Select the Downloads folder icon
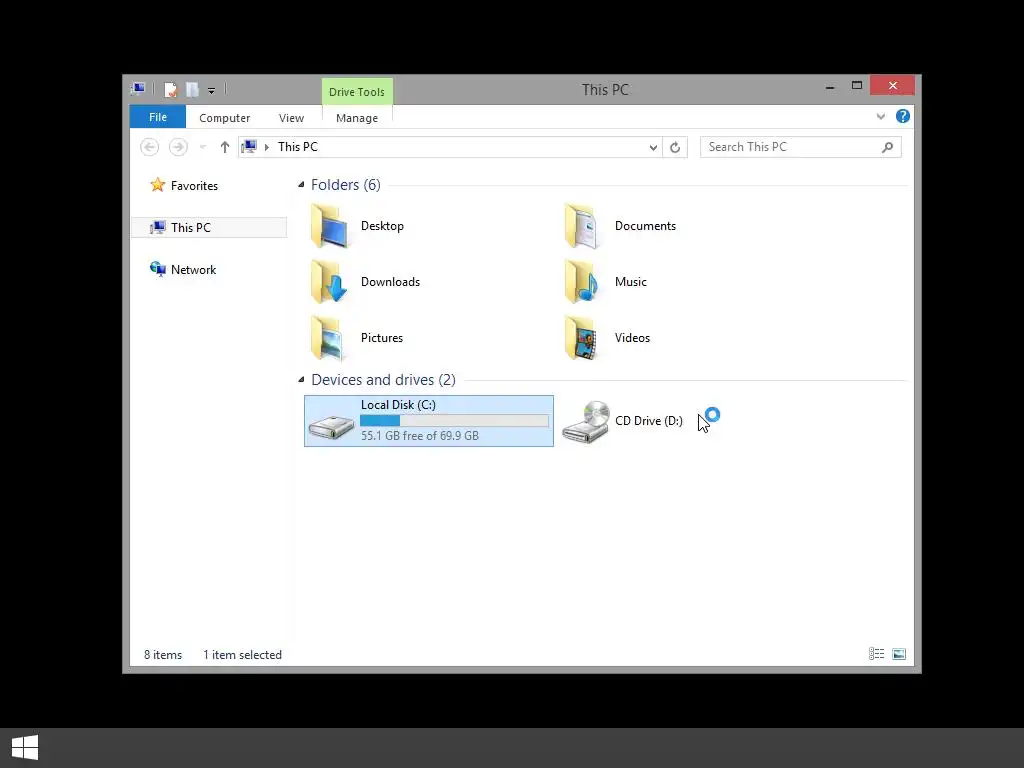Image resolution: width=1024 pixels, height=768 pixels. [x=329, y=281]
